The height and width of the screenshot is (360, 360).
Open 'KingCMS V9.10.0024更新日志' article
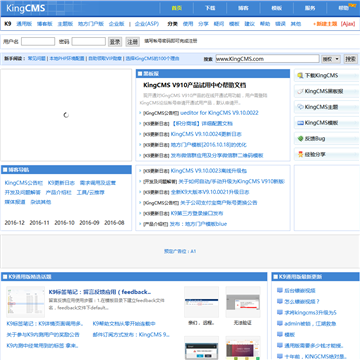coord(206,134)
